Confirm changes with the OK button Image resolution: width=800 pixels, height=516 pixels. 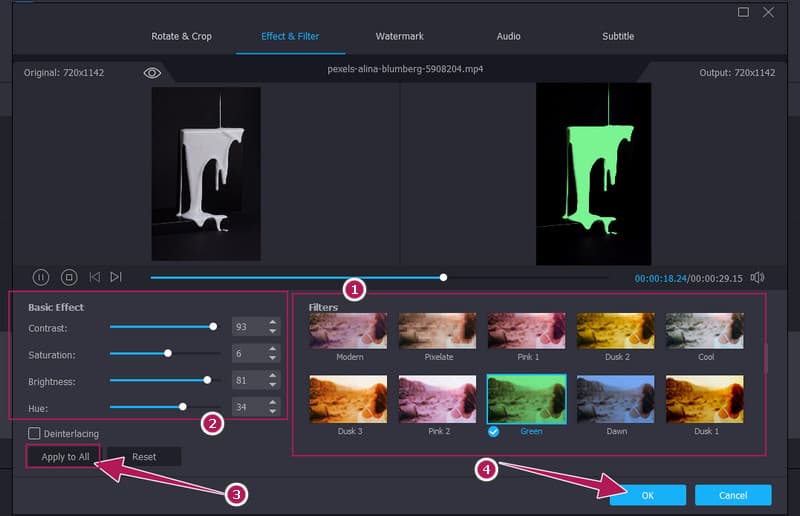tap(647, 495)
